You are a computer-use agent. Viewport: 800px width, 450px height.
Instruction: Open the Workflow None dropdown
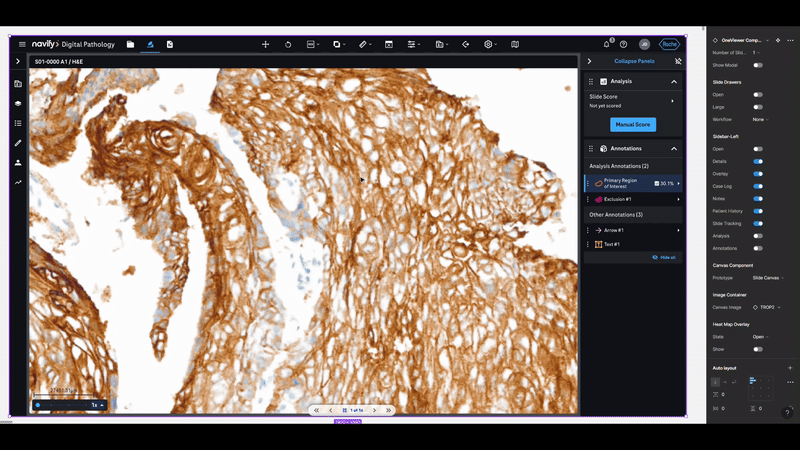(760, 119)
